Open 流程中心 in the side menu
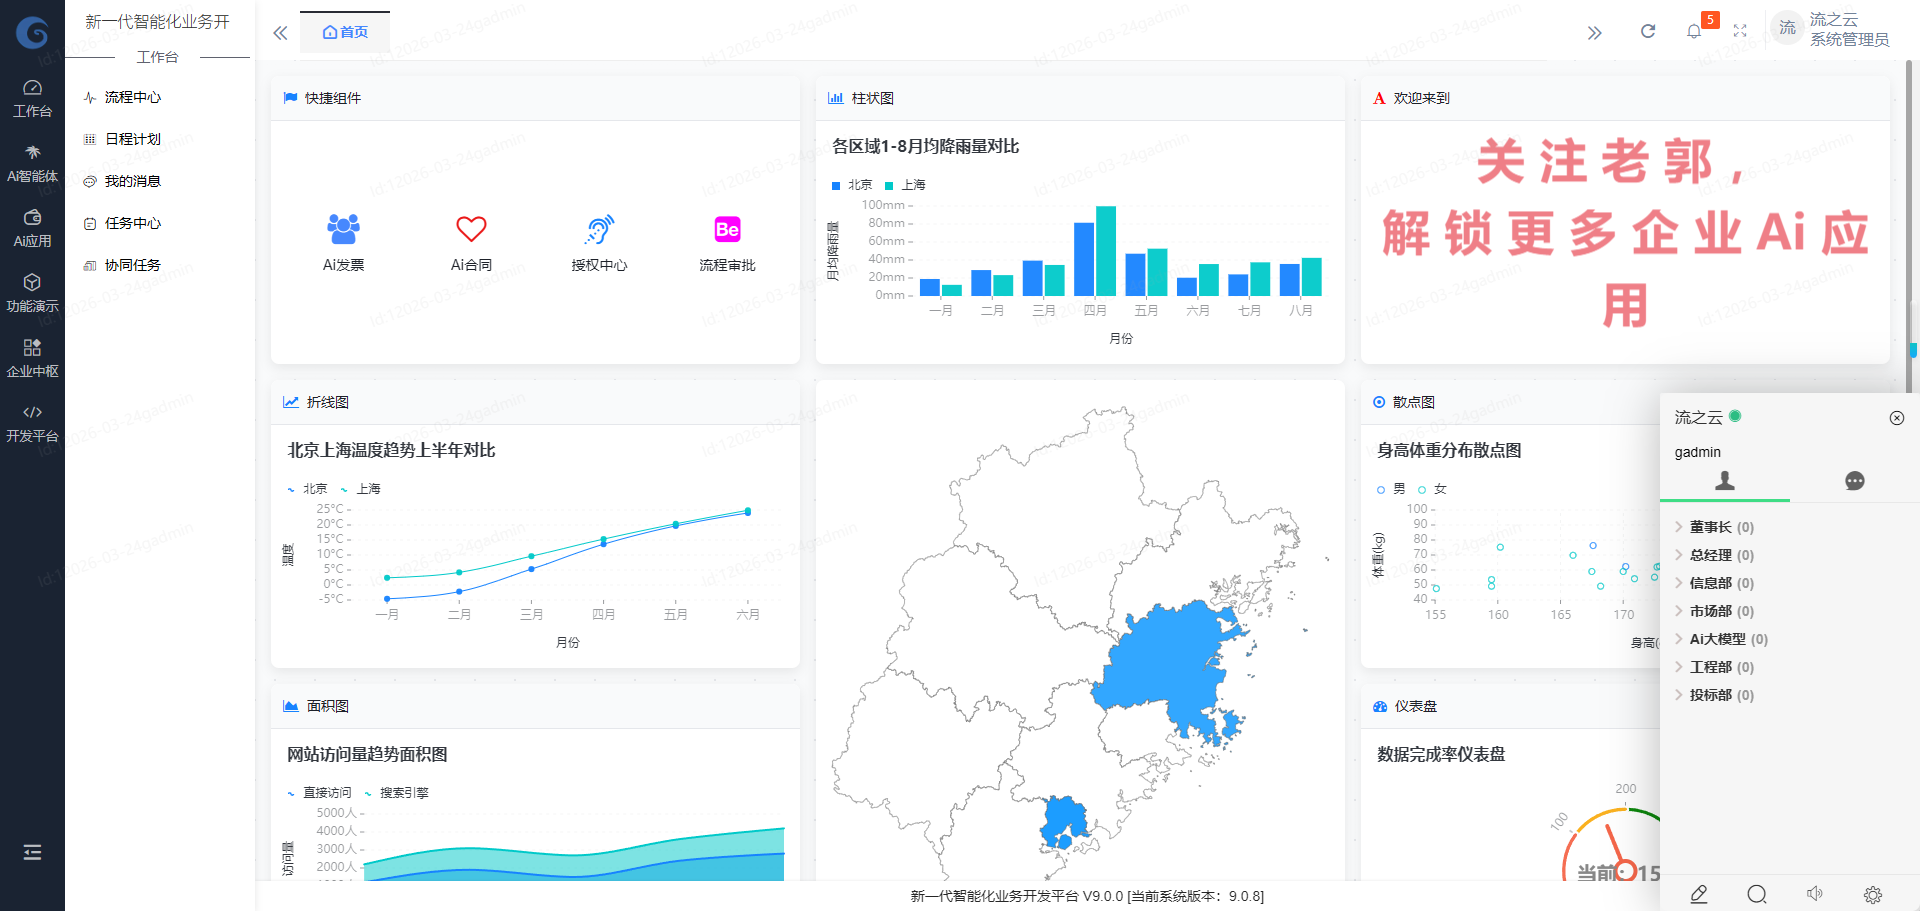The width and height of the screenshot is (1920, 911). pyautogui.click(x=132, y=97)
